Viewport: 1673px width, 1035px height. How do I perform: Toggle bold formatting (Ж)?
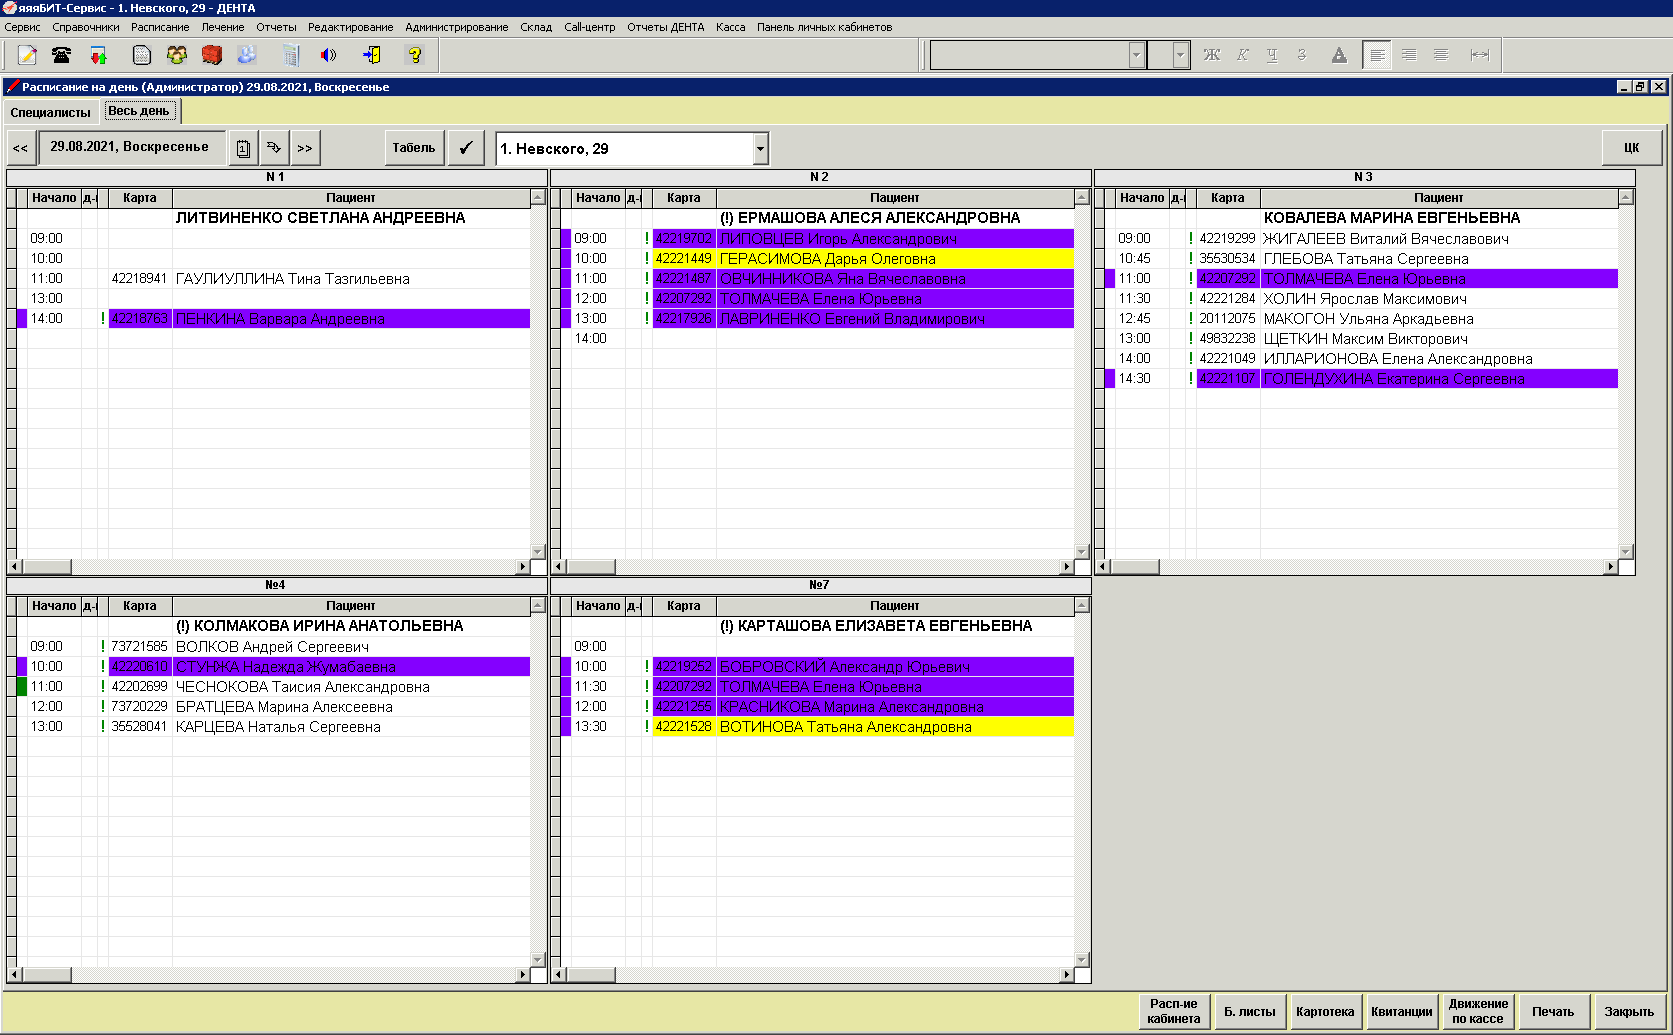[x=1211, y=55]
